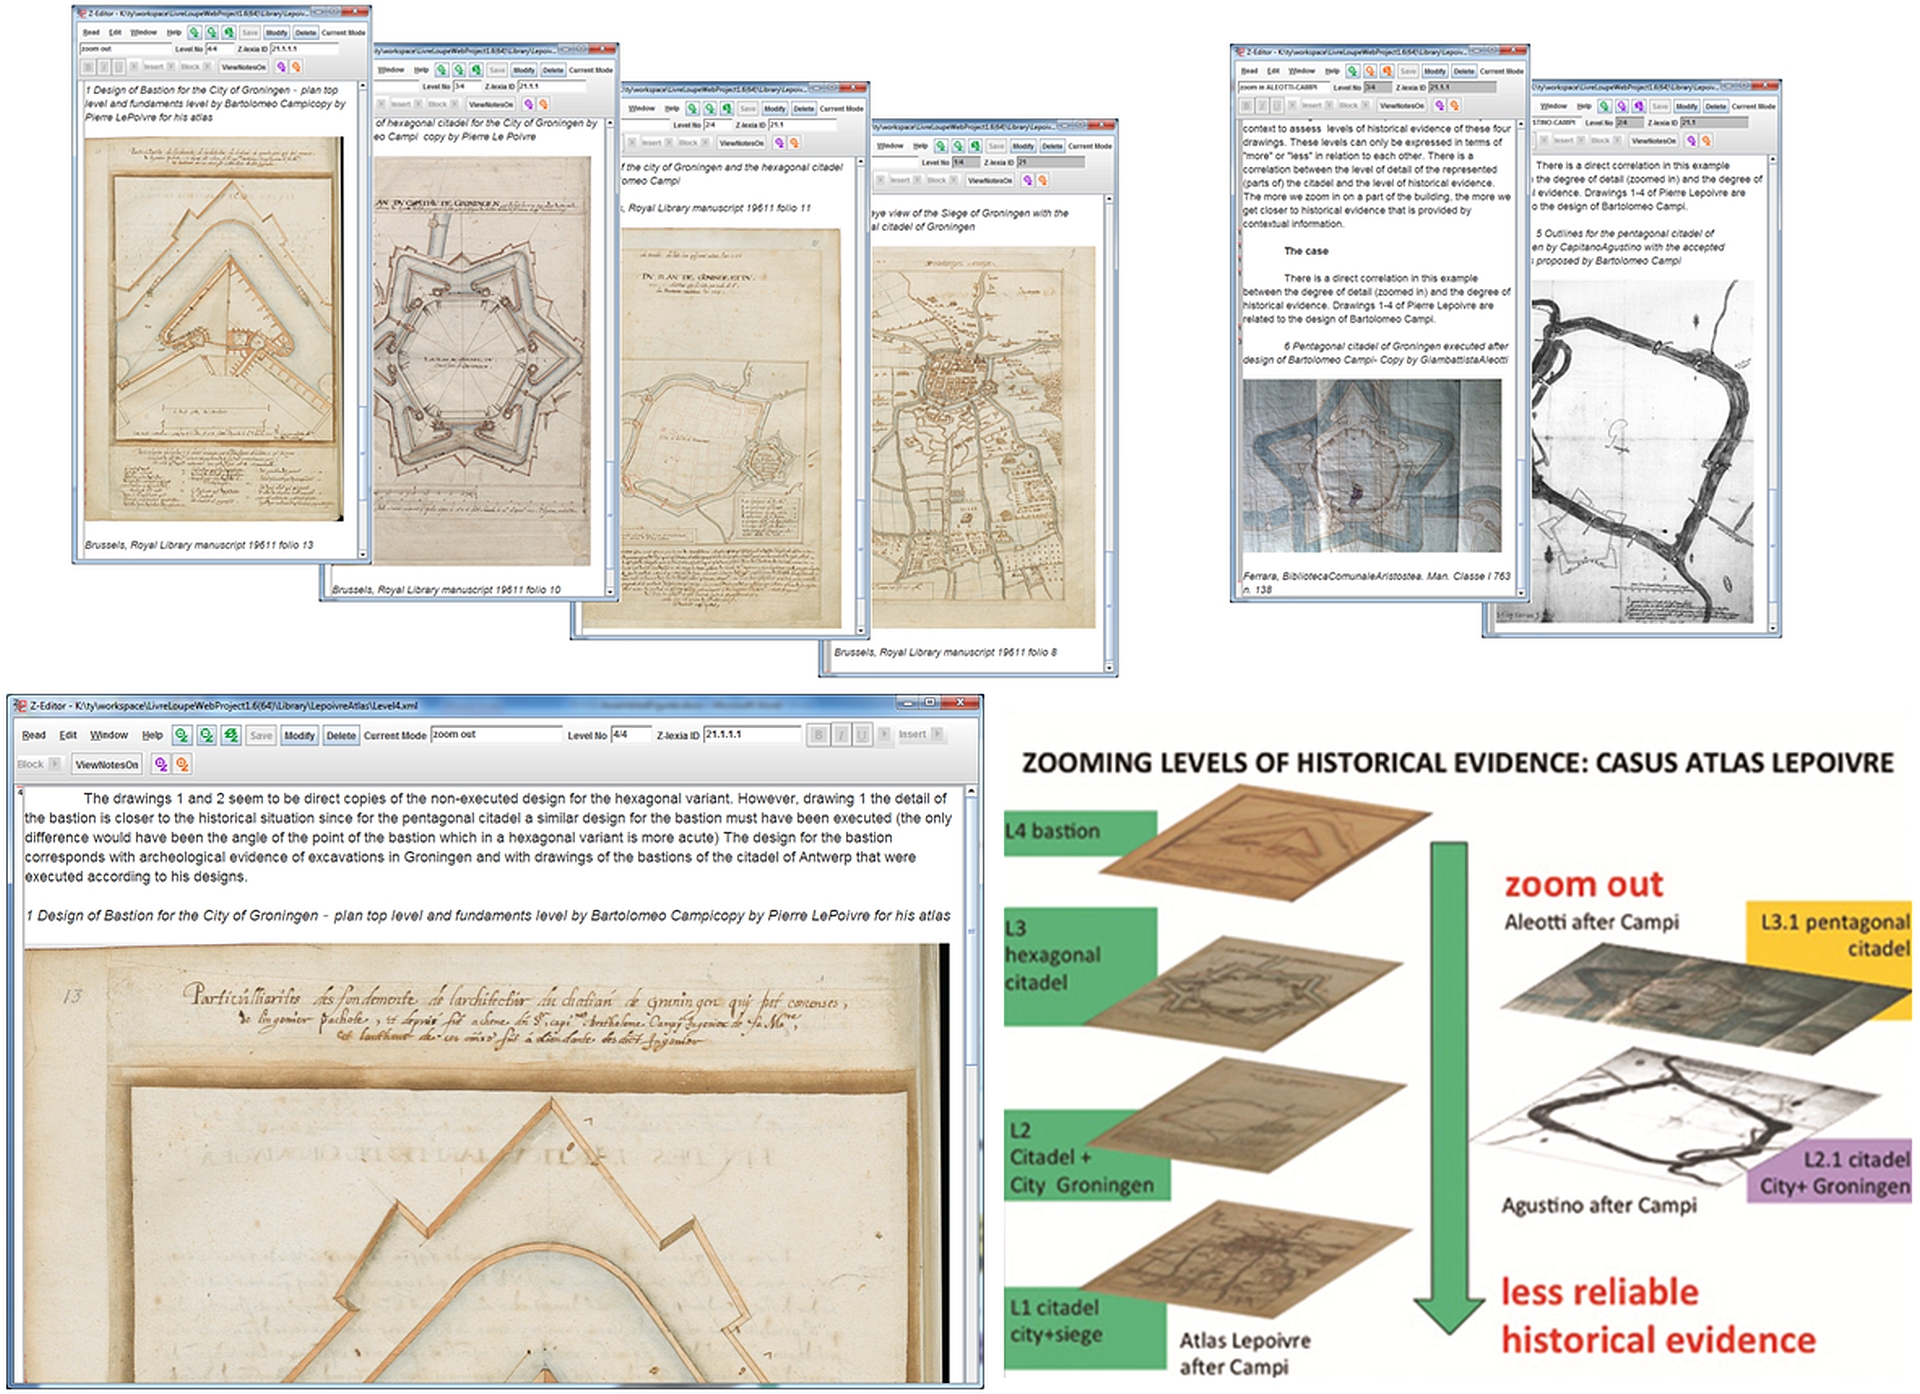Open the Help menu in Level4.xml window
The height and width of the screenshot is (1394, 1920).
[152, 735]
